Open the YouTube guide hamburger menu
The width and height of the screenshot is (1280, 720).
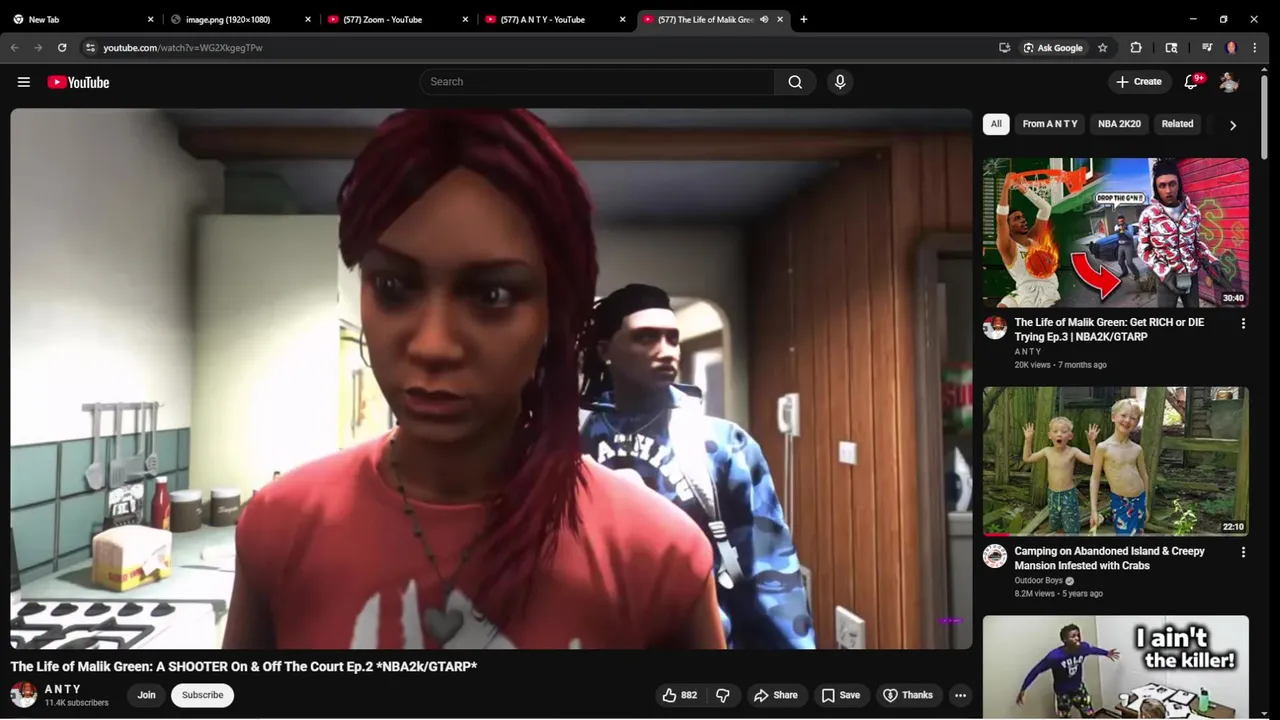24,82
